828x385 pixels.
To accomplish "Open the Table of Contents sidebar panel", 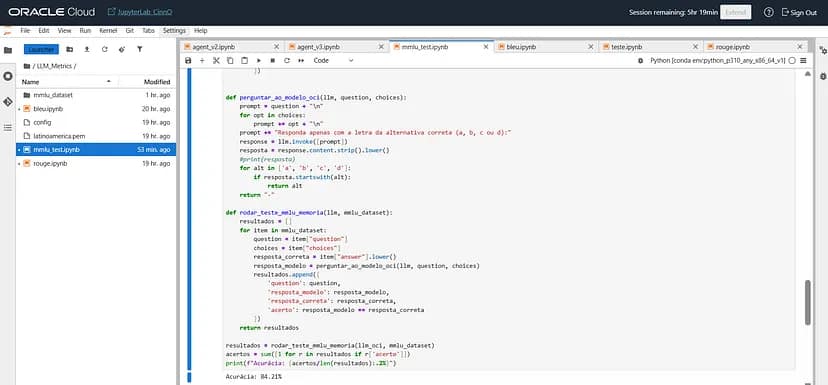I will [8, 127].
